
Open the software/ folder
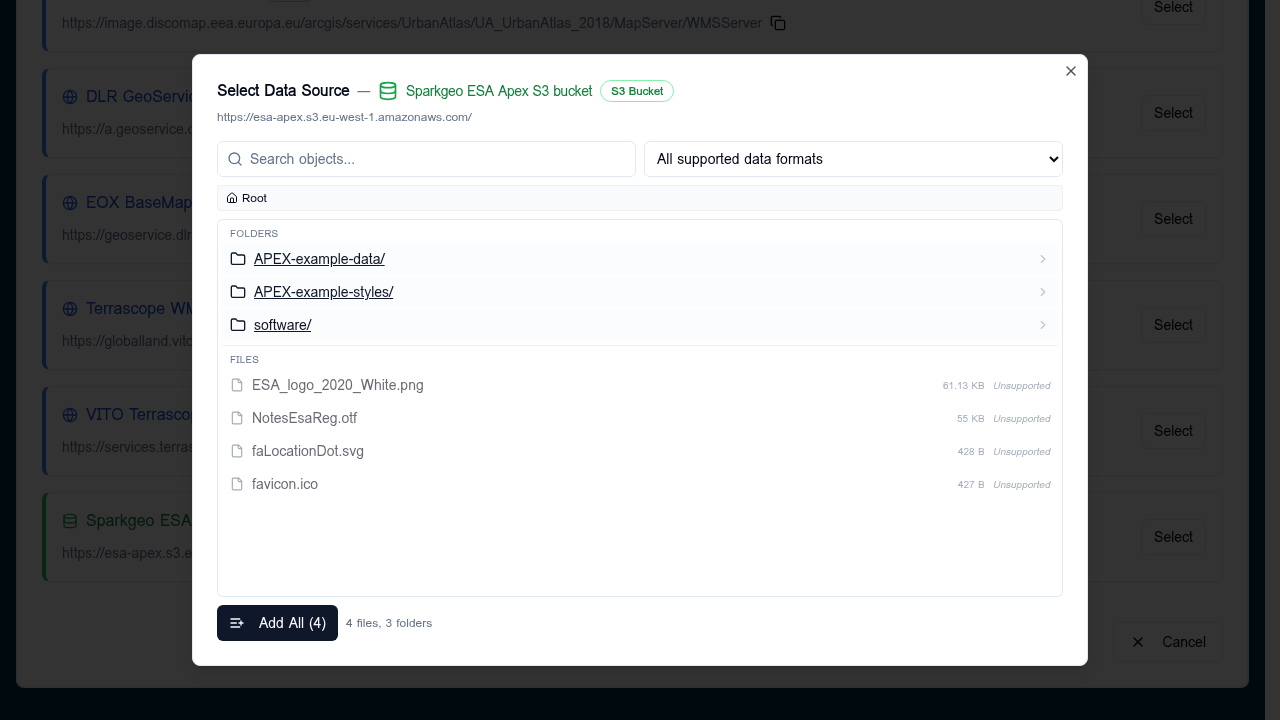pyautogui.click(x=640, y=325)
